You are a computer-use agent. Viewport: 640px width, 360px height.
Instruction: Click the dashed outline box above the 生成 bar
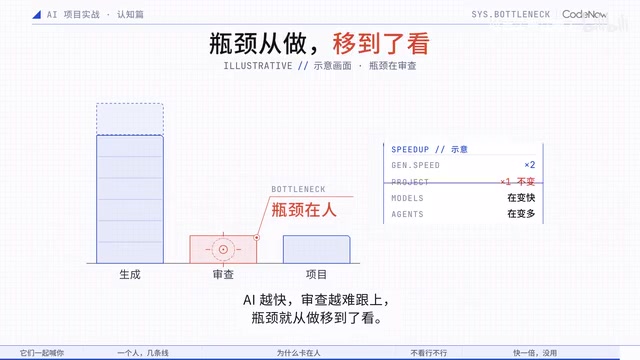tap(130, 119)
